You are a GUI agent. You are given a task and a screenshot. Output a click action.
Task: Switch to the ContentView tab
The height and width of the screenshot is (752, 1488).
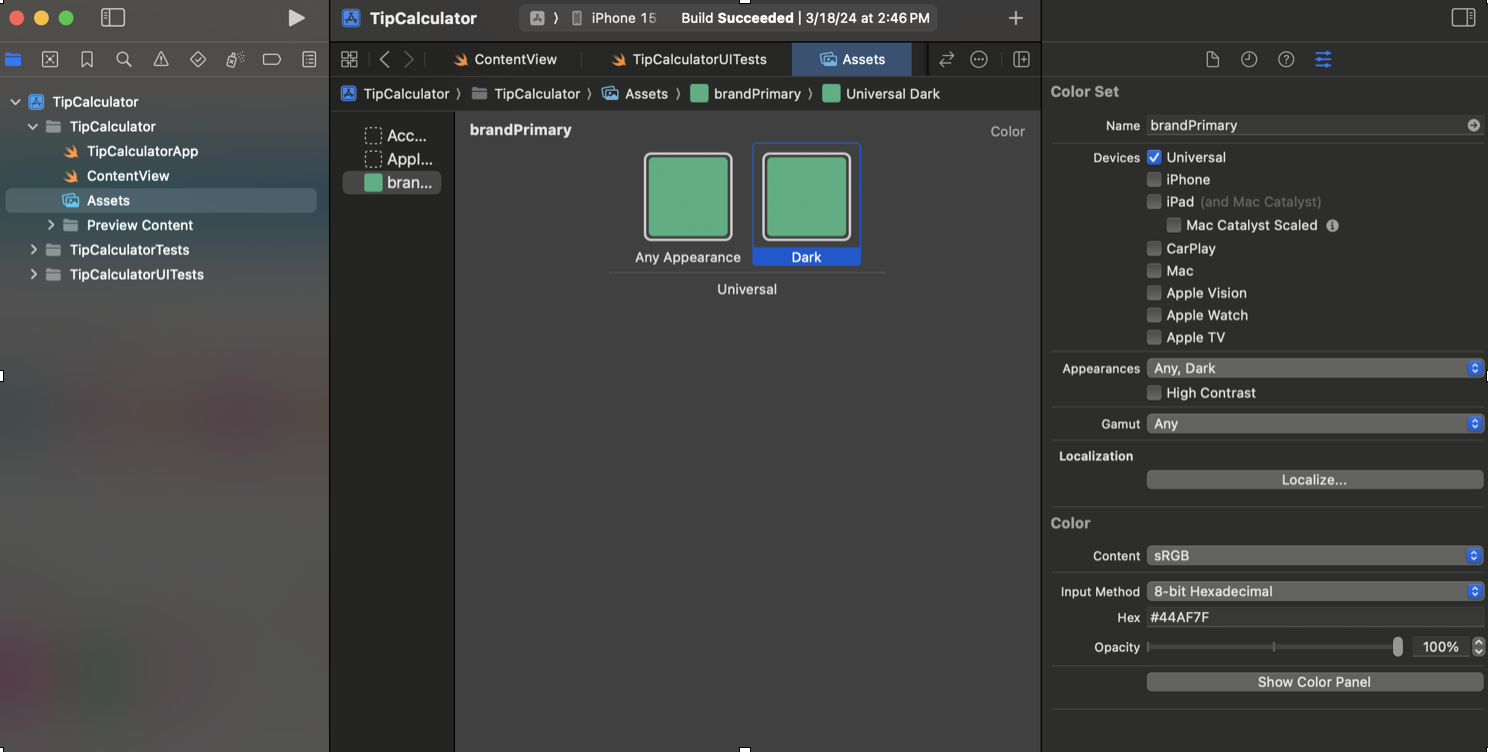pos(505,59)
